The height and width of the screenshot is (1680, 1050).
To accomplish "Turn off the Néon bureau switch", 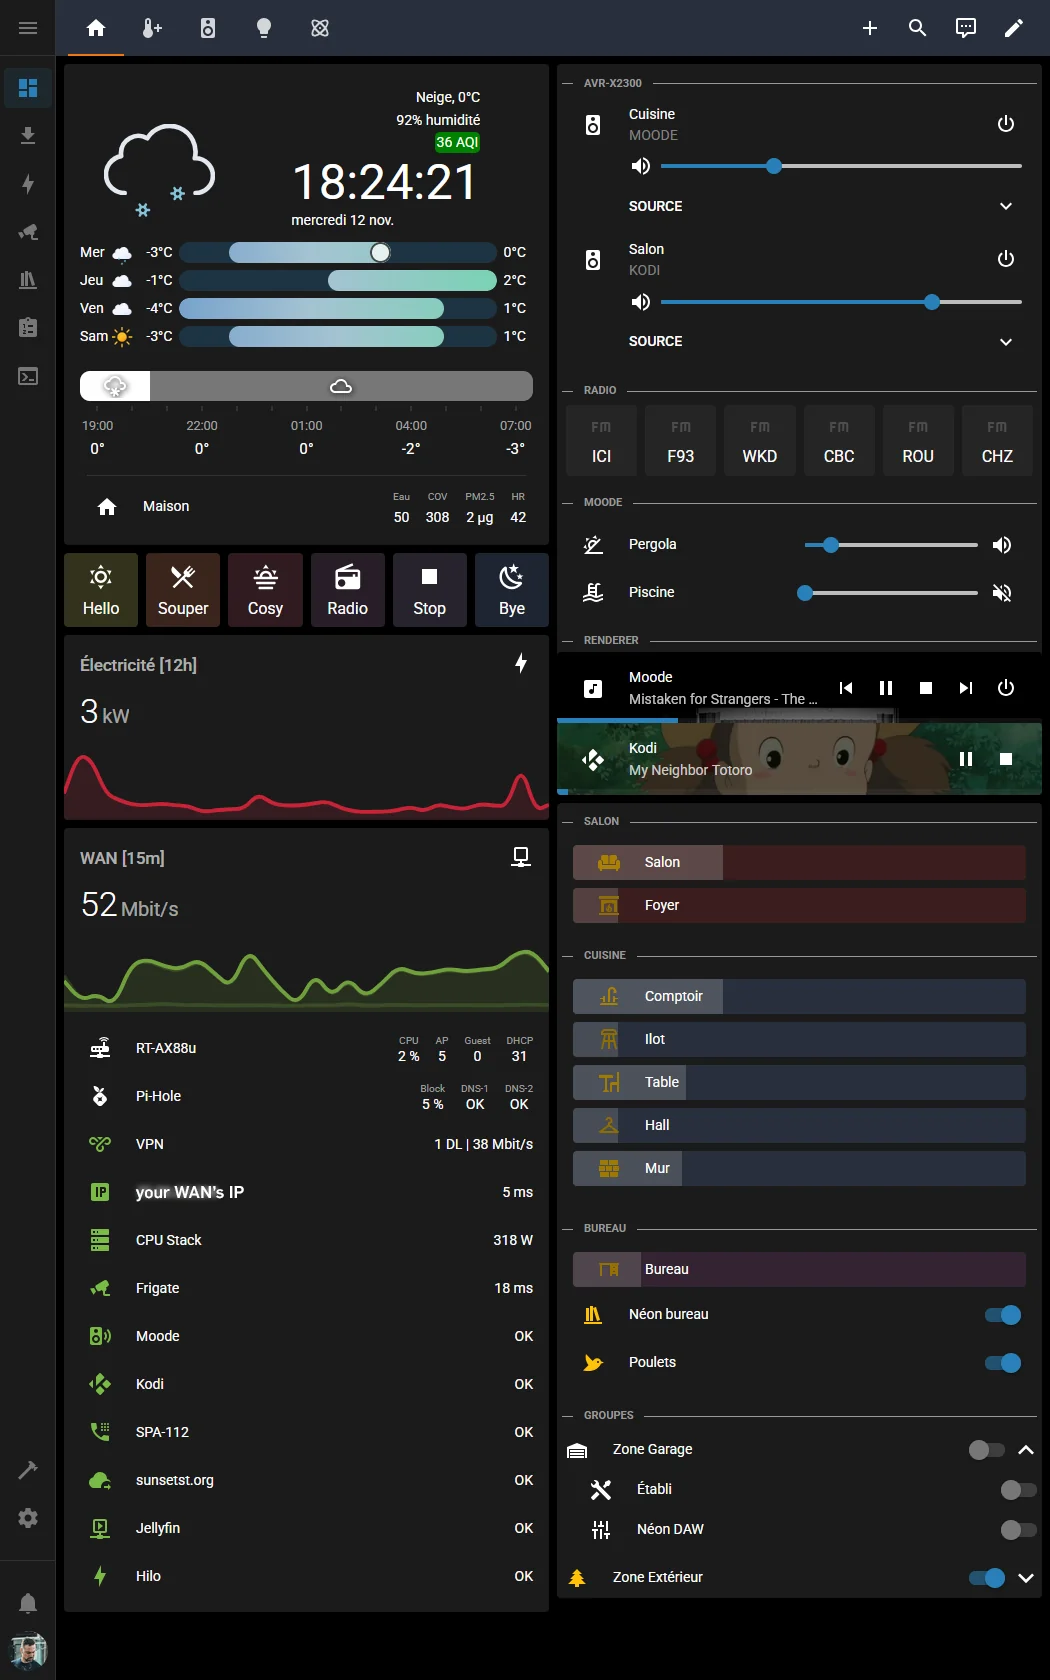I will click(x=1002, y=1315).
